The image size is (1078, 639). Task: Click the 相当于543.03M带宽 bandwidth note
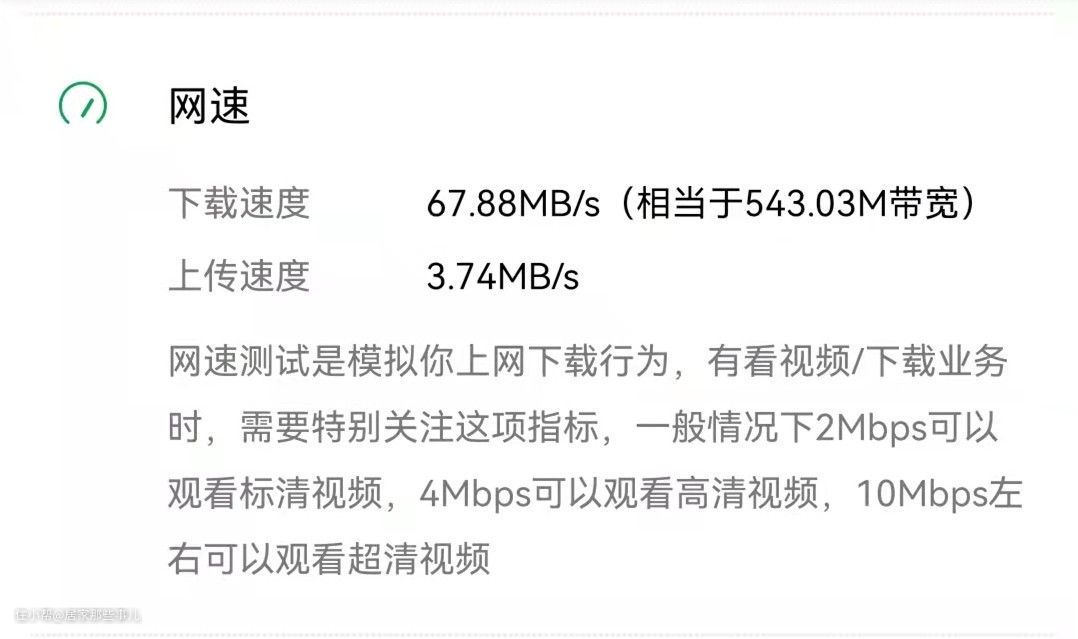point(798,203)
